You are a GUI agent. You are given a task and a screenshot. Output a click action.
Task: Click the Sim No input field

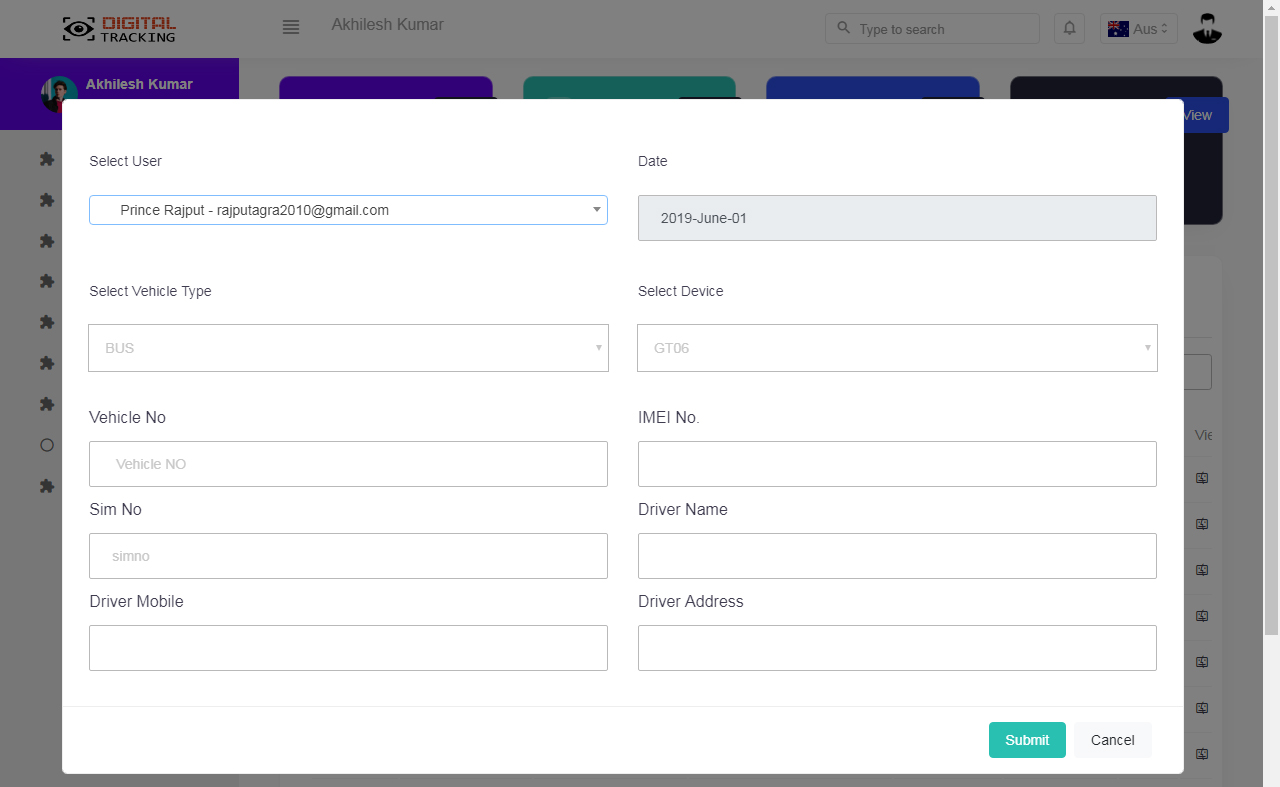point(348,556)
